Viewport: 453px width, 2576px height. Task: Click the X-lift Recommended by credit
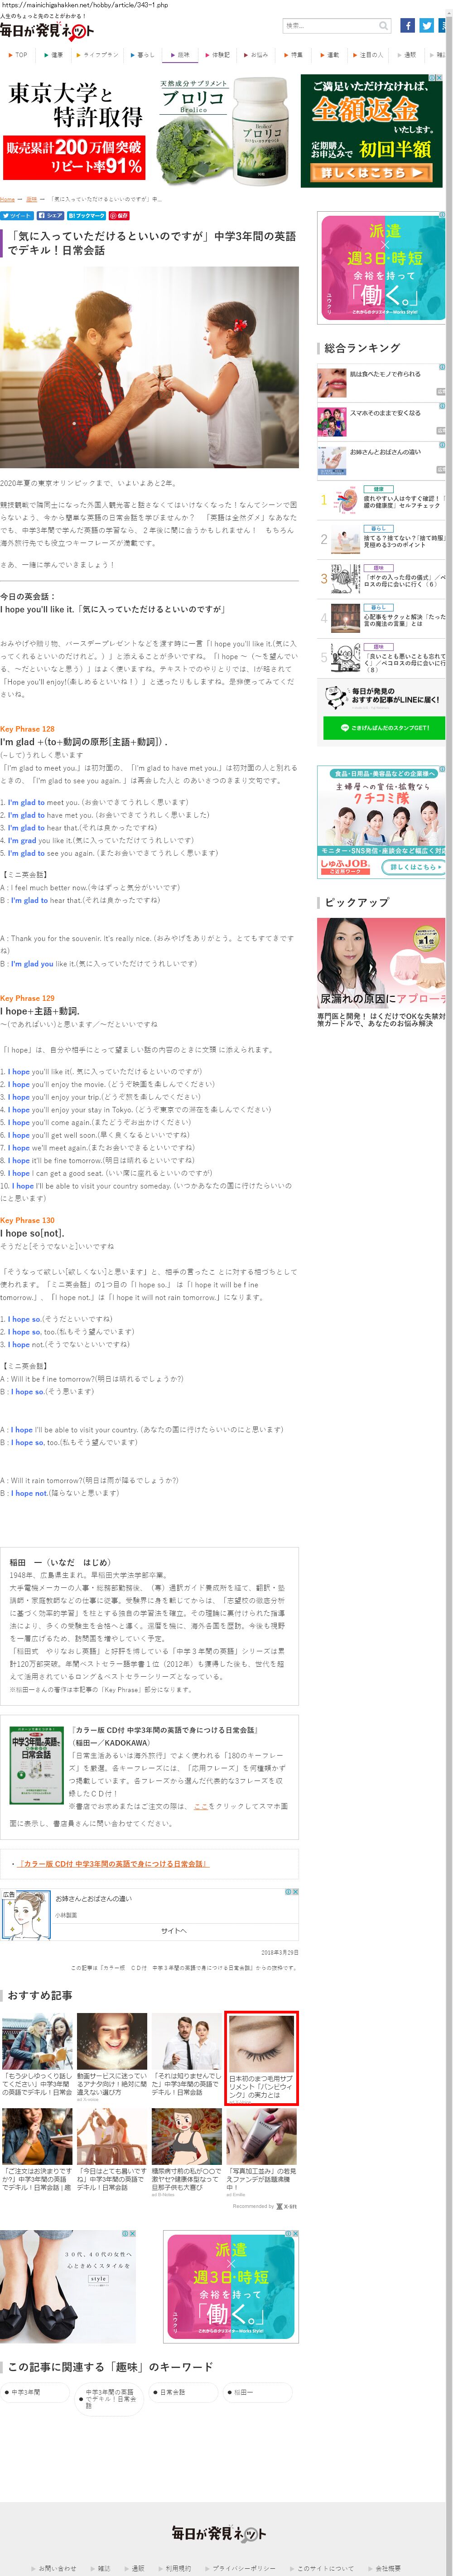point(264,2205)
